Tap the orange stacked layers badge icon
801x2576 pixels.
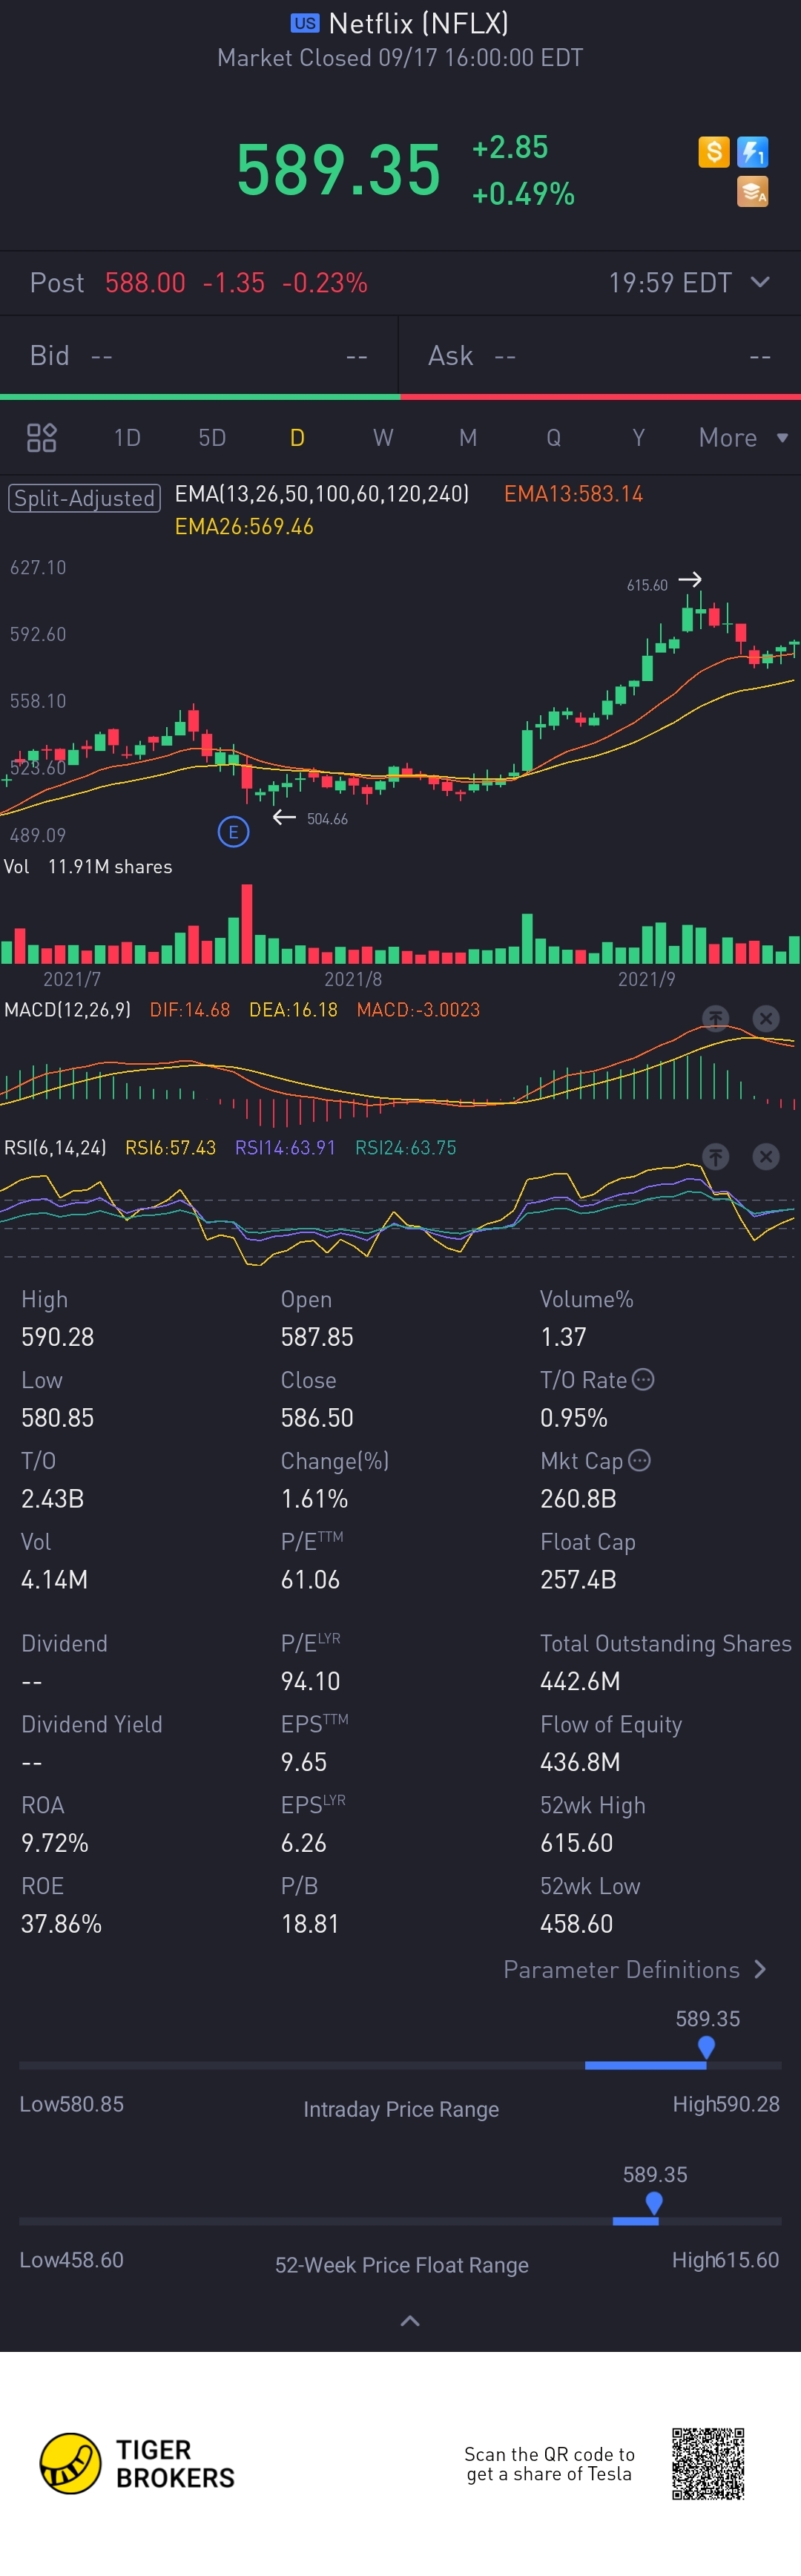752,191
